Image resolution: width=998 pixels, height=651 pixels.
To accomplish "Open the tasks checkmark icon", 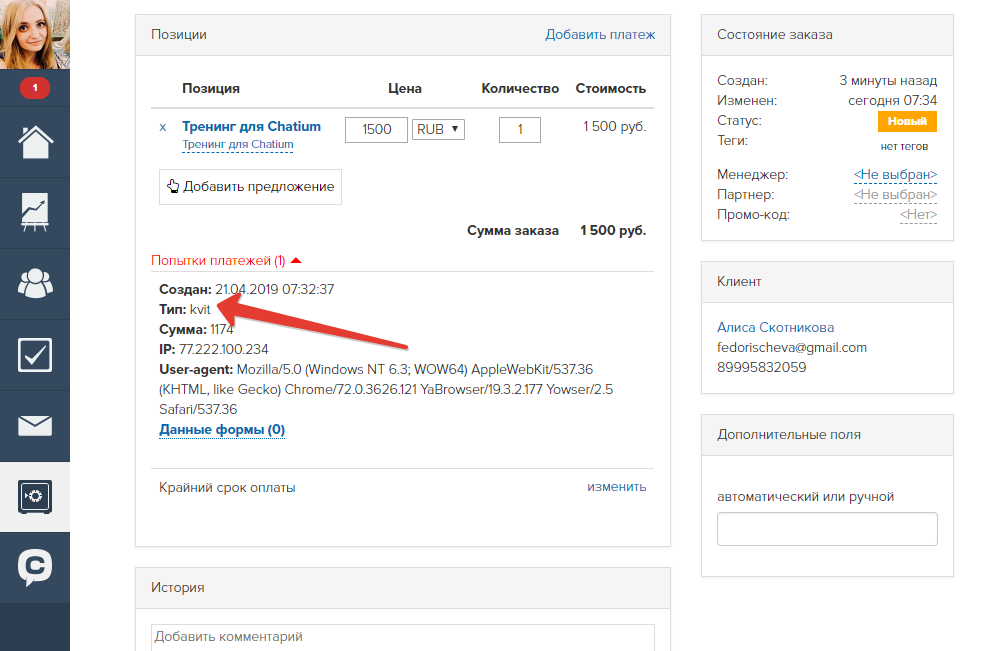I will 35,354.
